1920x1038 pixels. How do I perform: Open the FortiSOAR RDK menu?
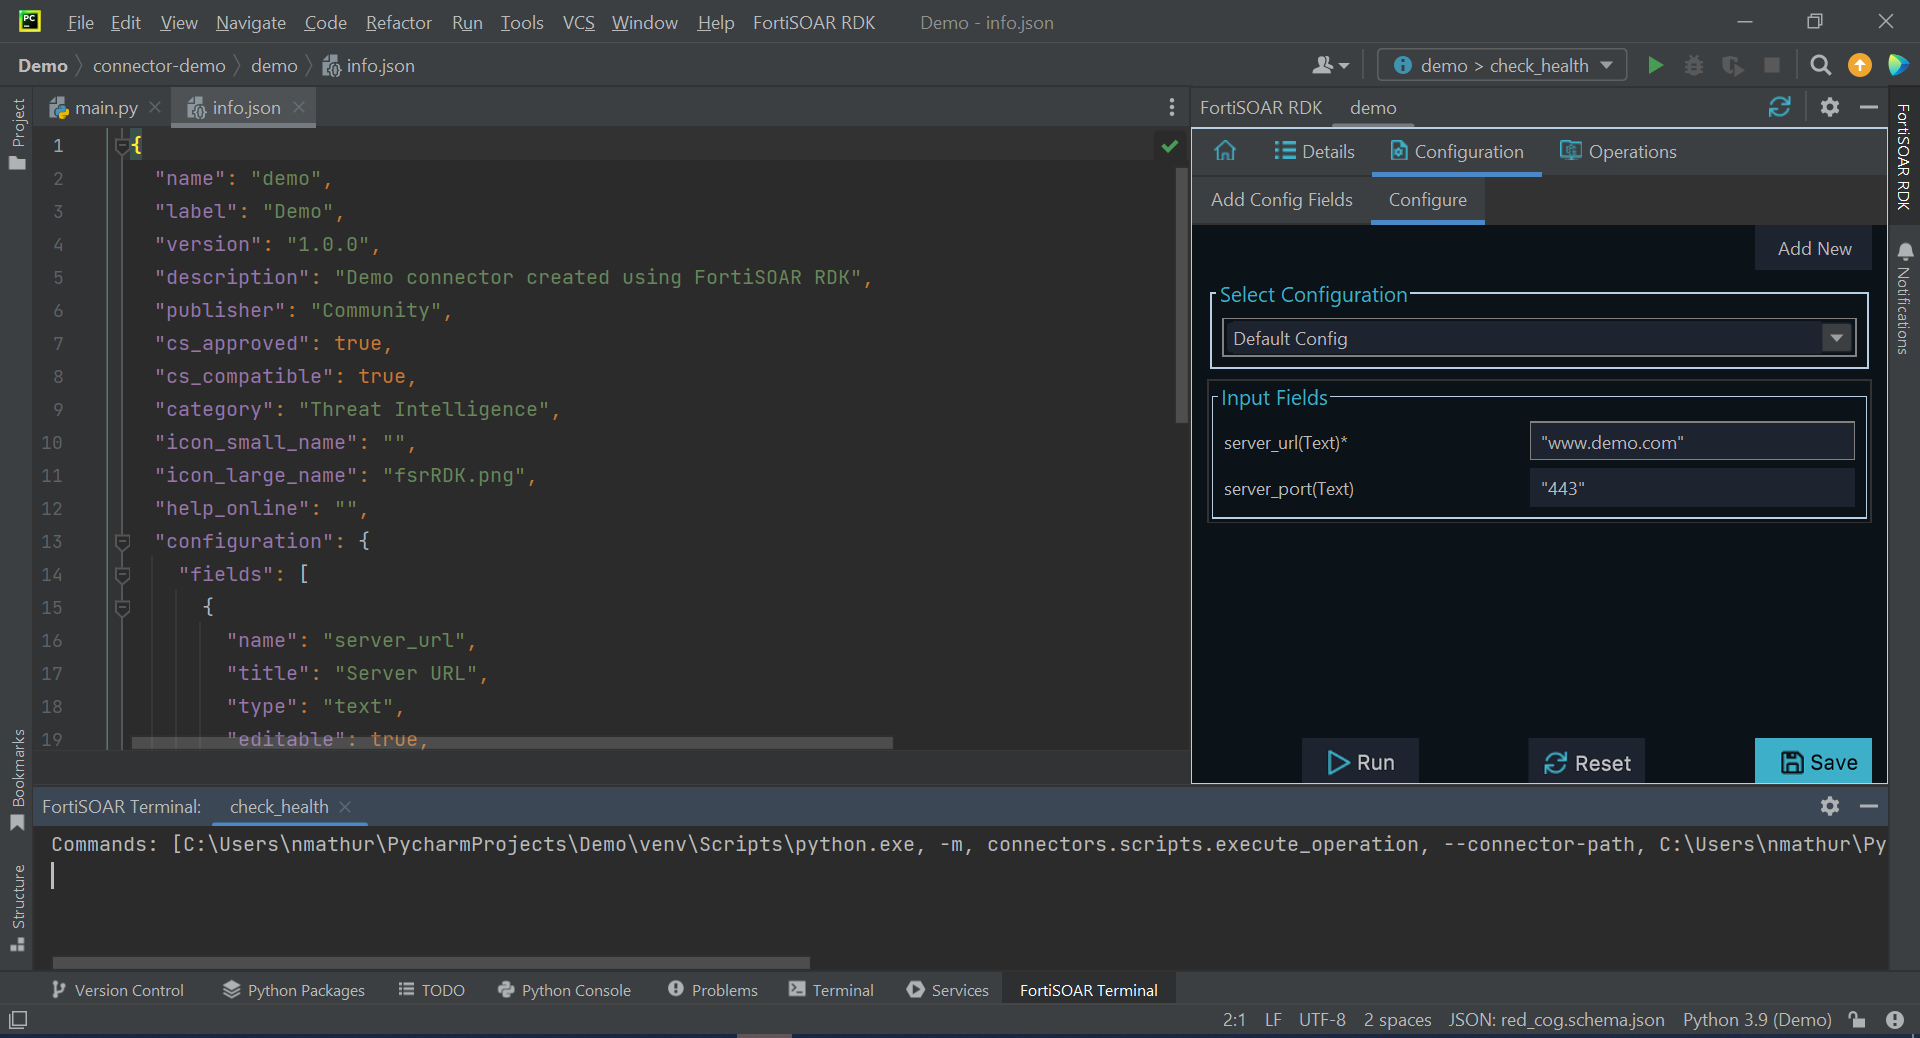point(813,22)
